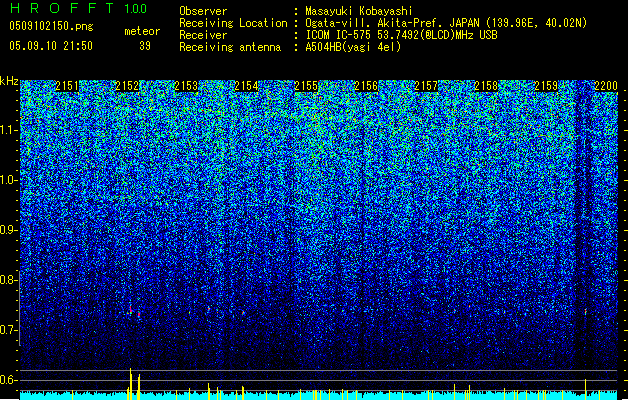
Task: Click the 'Receiving antenna' label
Action: point(230,47)
